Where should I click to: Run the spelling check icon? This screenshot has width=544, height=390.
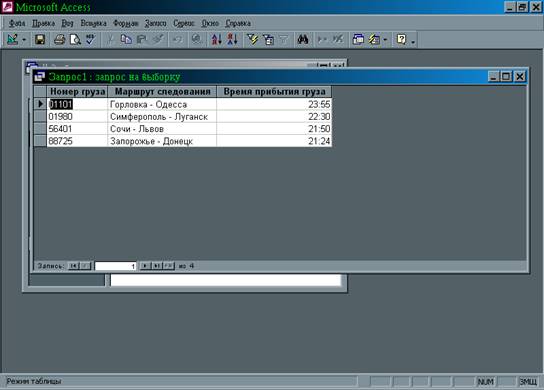click(x=91, y=40)
